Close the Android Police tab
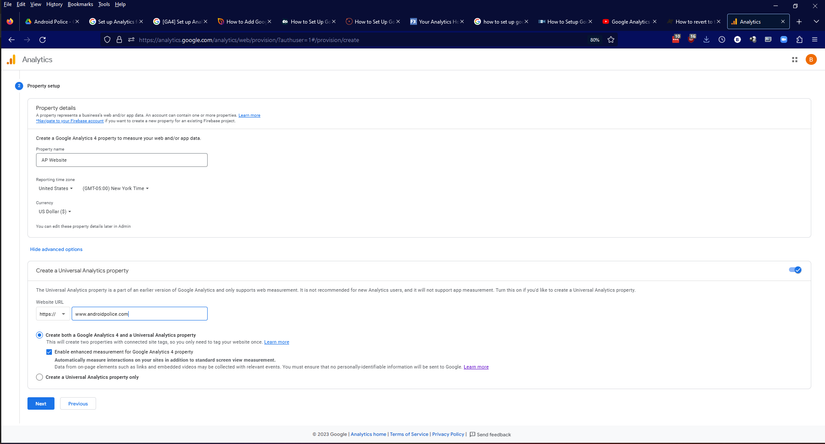This screenshot has height=444, width=825. point(77,22)
